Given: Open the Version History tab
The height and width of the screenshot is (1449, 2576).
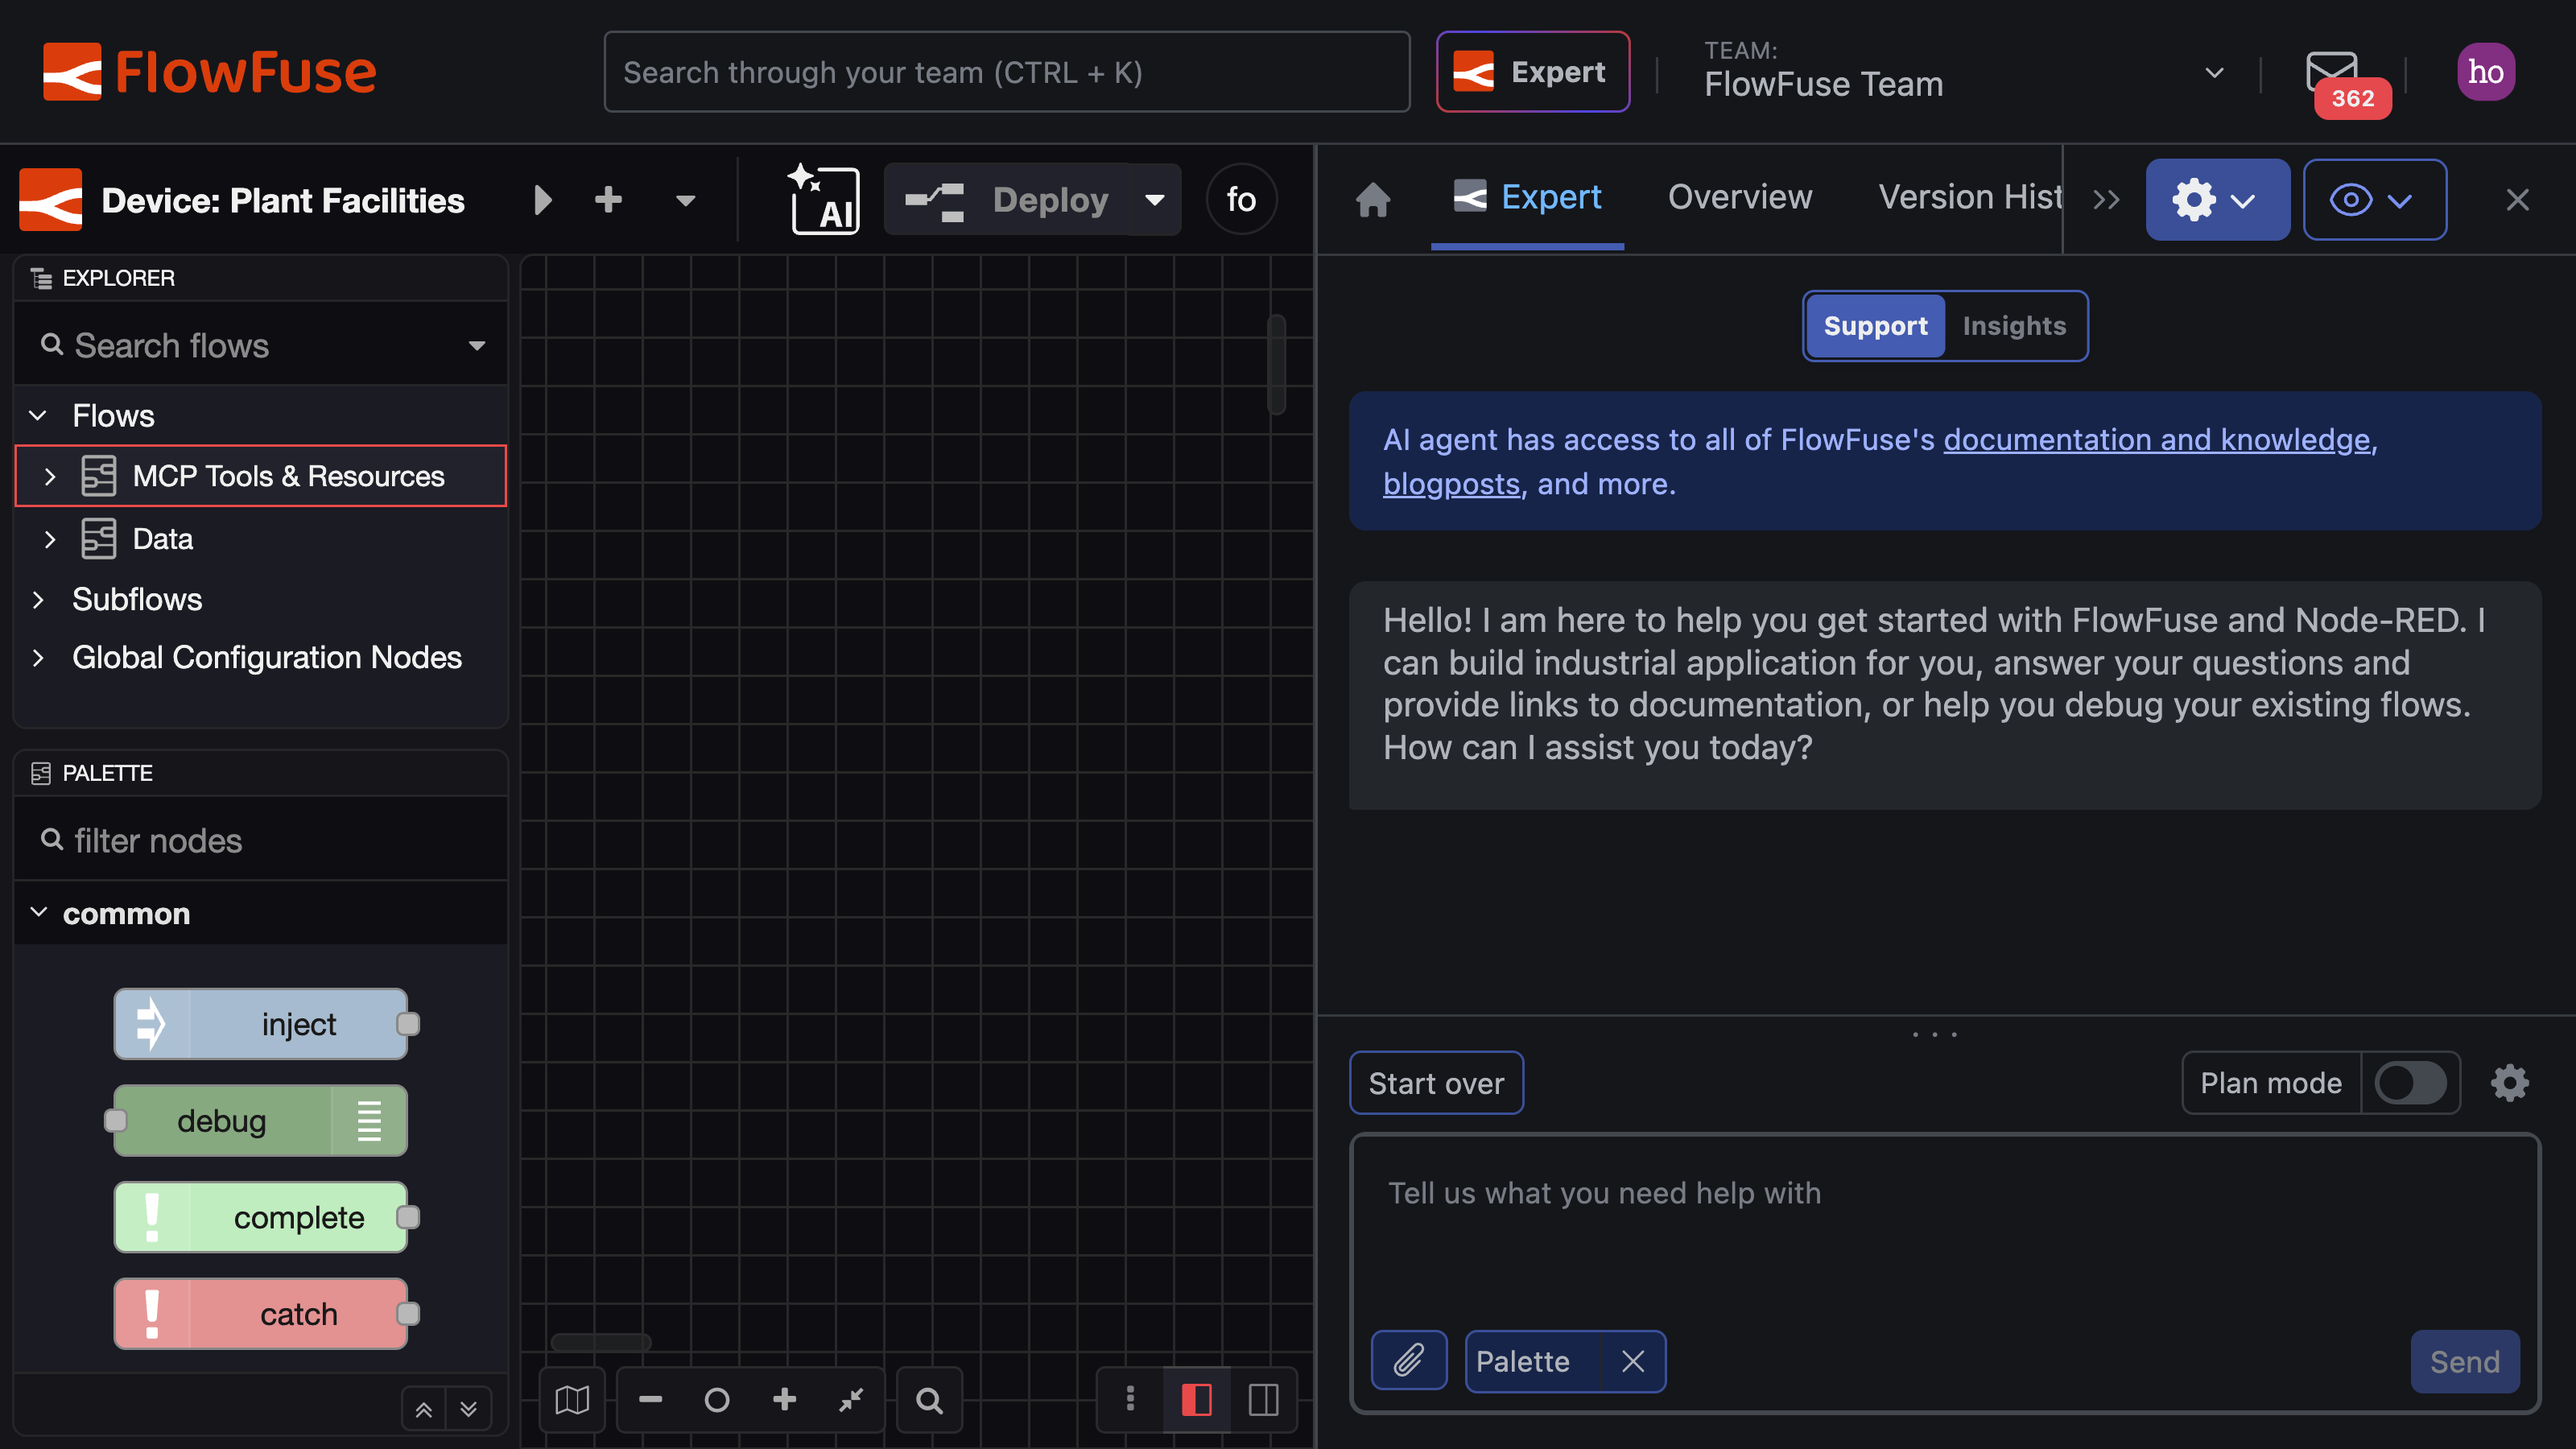Looking at the screenshot, I should click(1969, 197).
